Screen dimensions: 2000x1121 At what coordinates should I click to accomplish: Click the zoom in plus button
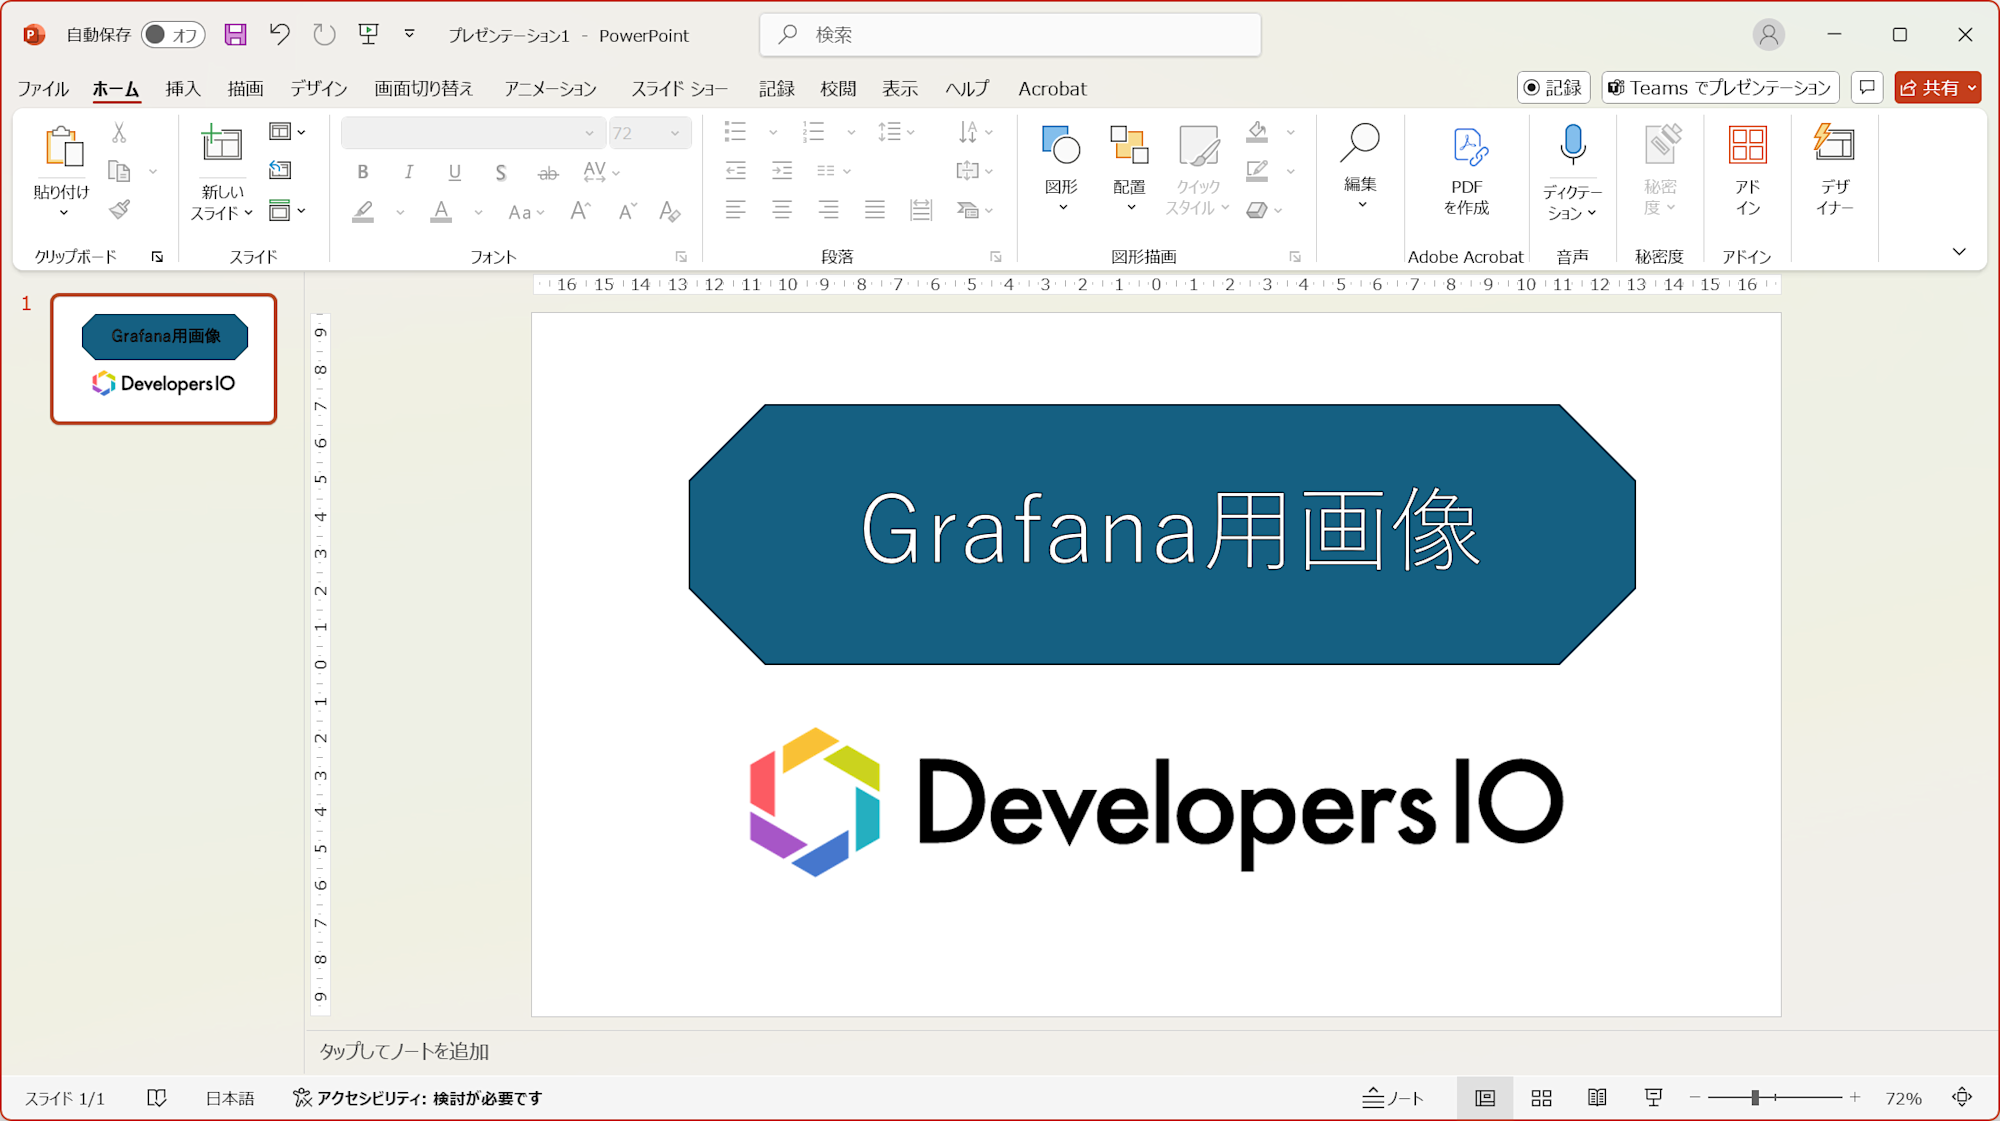[x=1855, y=1098]
